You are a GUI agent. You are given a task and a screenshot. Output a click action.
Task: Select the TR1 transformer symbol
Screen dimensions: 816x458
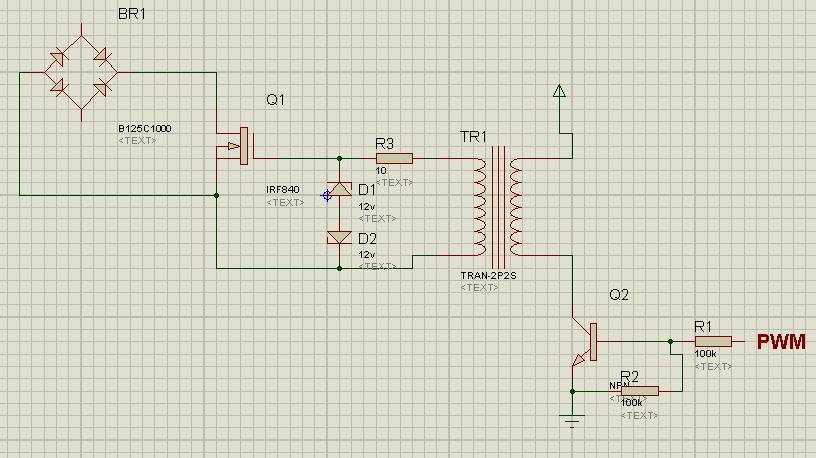[x=498, y=207]
